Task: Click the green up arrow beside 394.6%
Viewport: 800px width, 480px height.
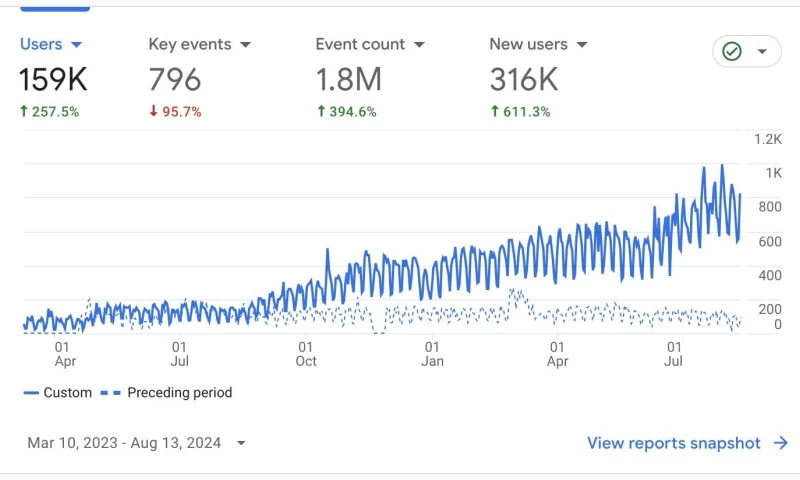Action: pyautogui.click(x=320, y=112)
